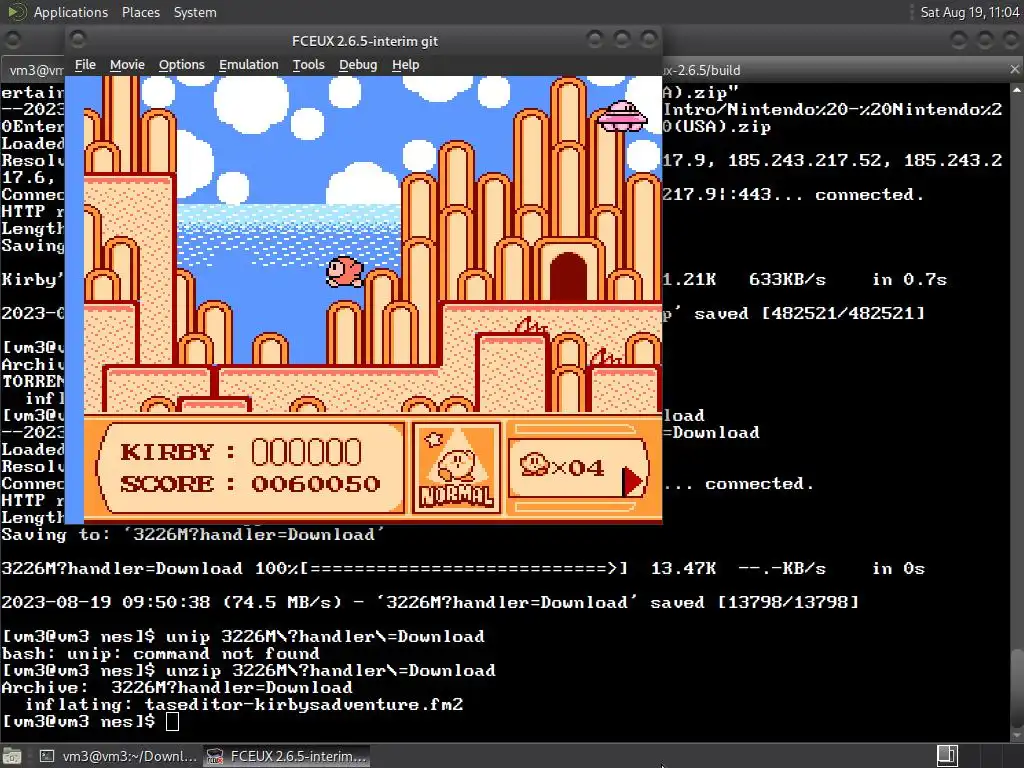Open the Emulation menu in FCEUX
Viewport: 1024px width, 768px height.
[x=248, y=65]
